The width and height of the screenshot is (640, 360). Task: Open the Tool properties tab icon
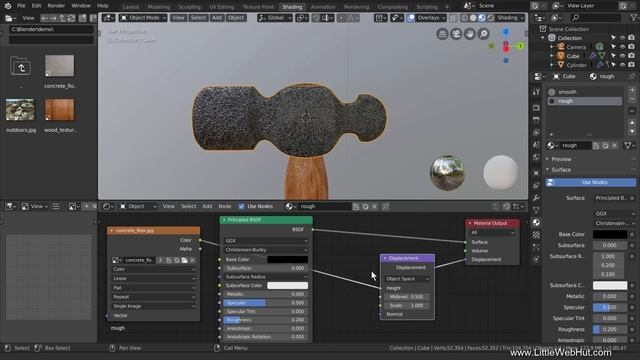coord(536,92)
